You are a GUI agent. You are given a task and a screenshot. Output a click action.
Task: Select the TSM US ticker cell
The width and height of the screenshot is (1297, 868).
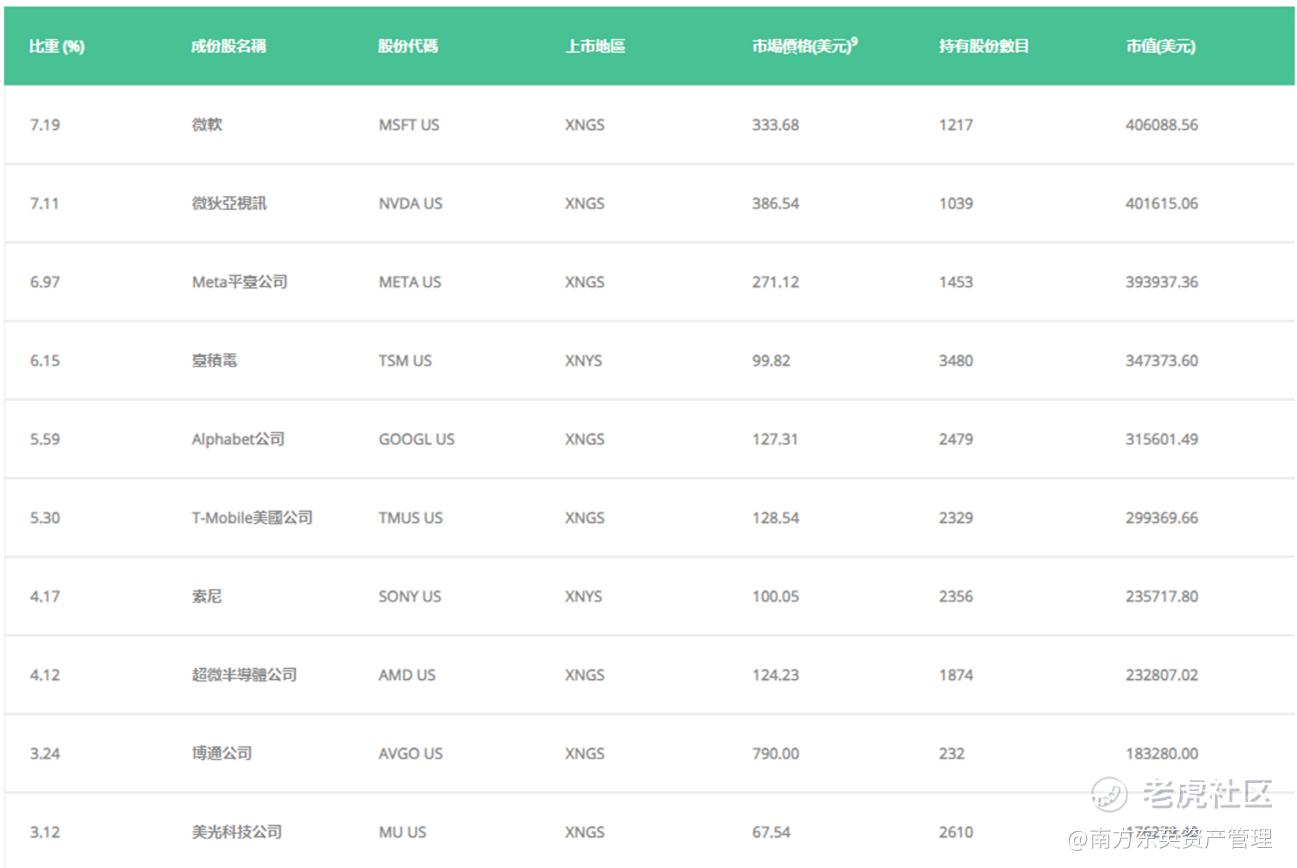405,360
